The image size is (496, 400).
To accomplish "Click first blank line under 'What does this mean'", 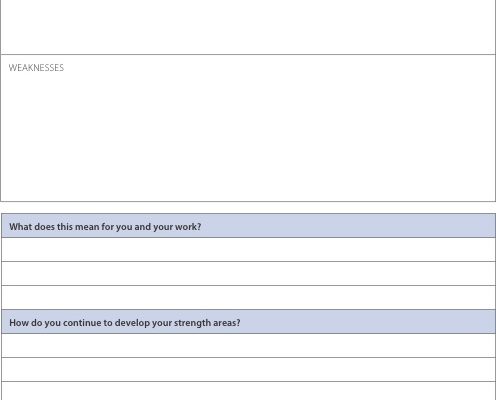I will (x=248, y=250).
